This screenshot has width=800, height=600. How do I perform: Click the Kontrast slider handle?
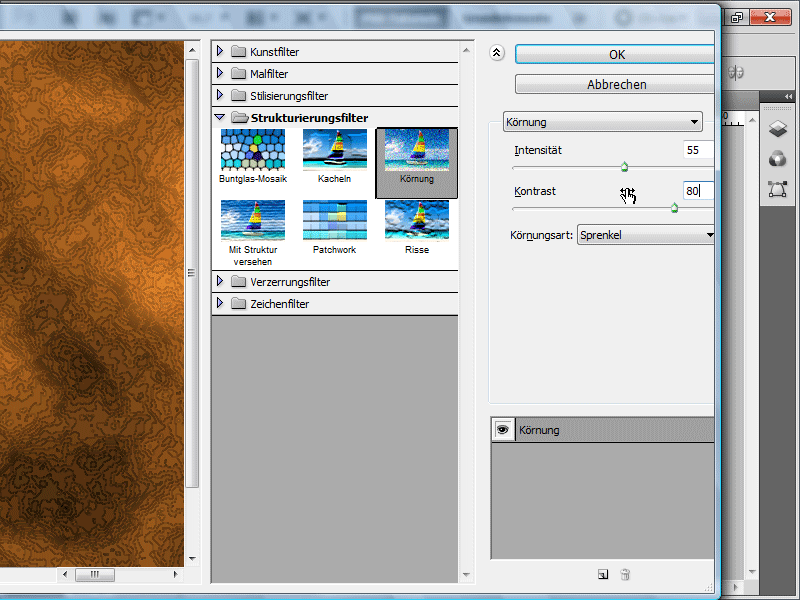pyautogui.click(x=674, y=208)
